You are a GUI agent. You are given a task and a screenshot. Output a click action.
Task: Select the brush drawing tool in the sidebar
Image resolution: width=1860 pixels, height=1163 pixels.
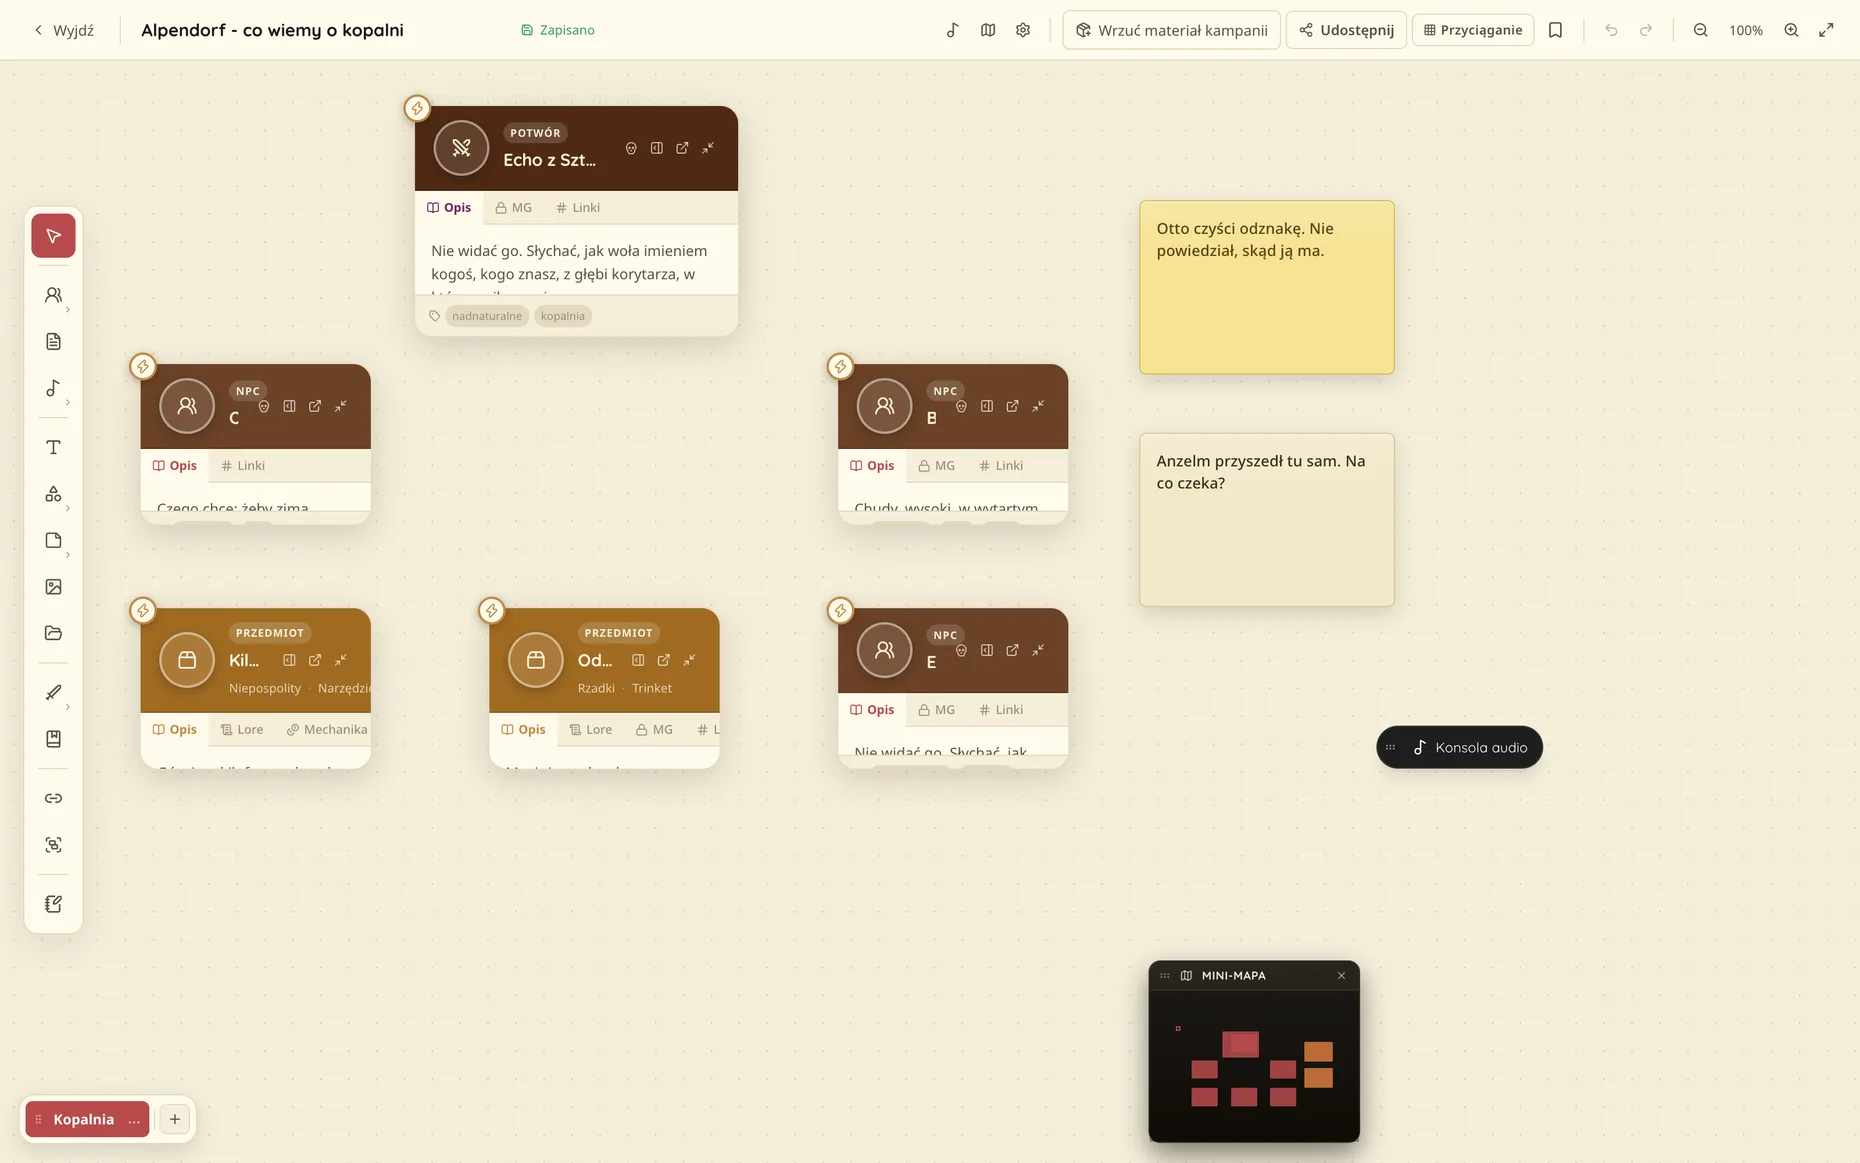(53, 692)
